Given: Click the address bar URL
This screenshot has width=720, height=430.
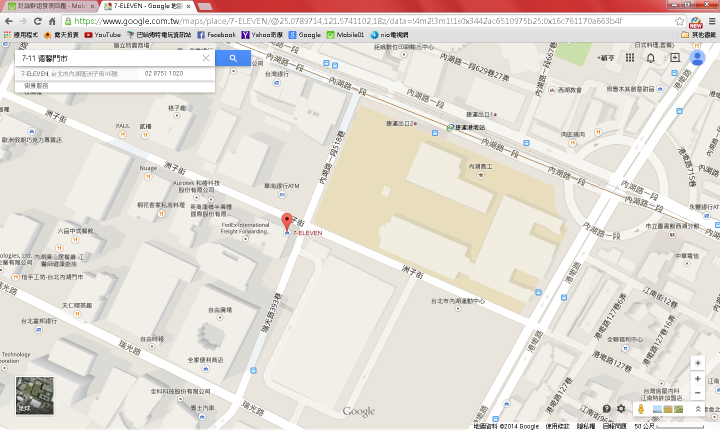Looking at the screenshot, I should point(348,21).
